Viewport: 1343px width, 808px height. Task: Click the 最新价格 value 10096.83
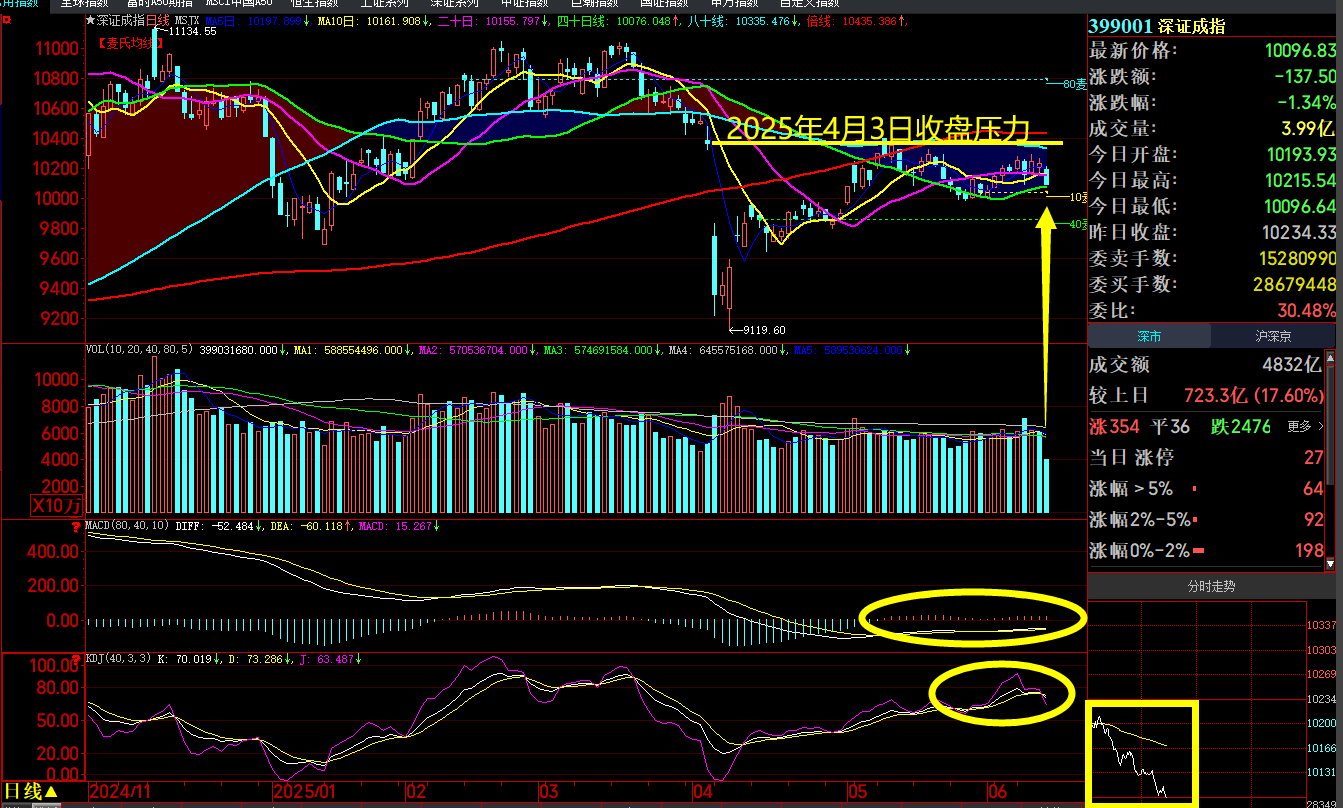(x=1298, y=51)
